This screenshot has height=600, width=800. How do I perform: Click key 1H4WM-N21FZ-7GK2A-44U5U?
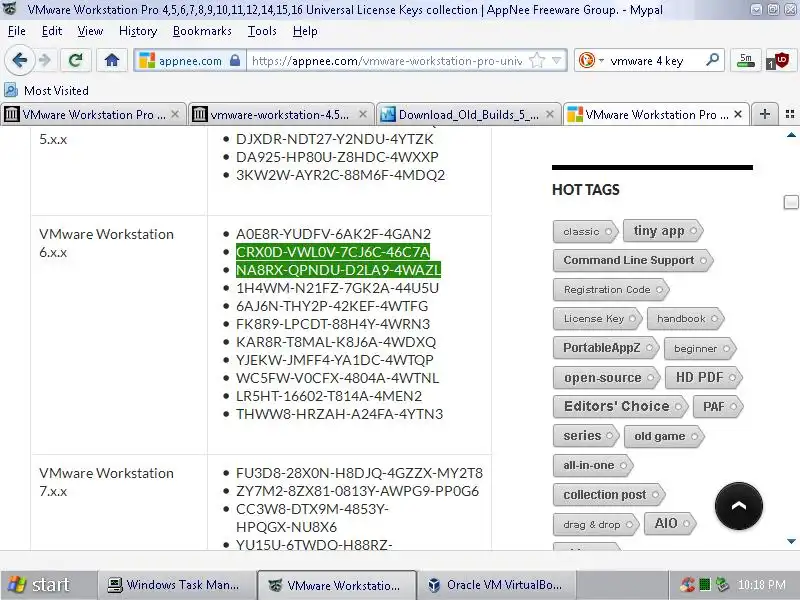337,288
